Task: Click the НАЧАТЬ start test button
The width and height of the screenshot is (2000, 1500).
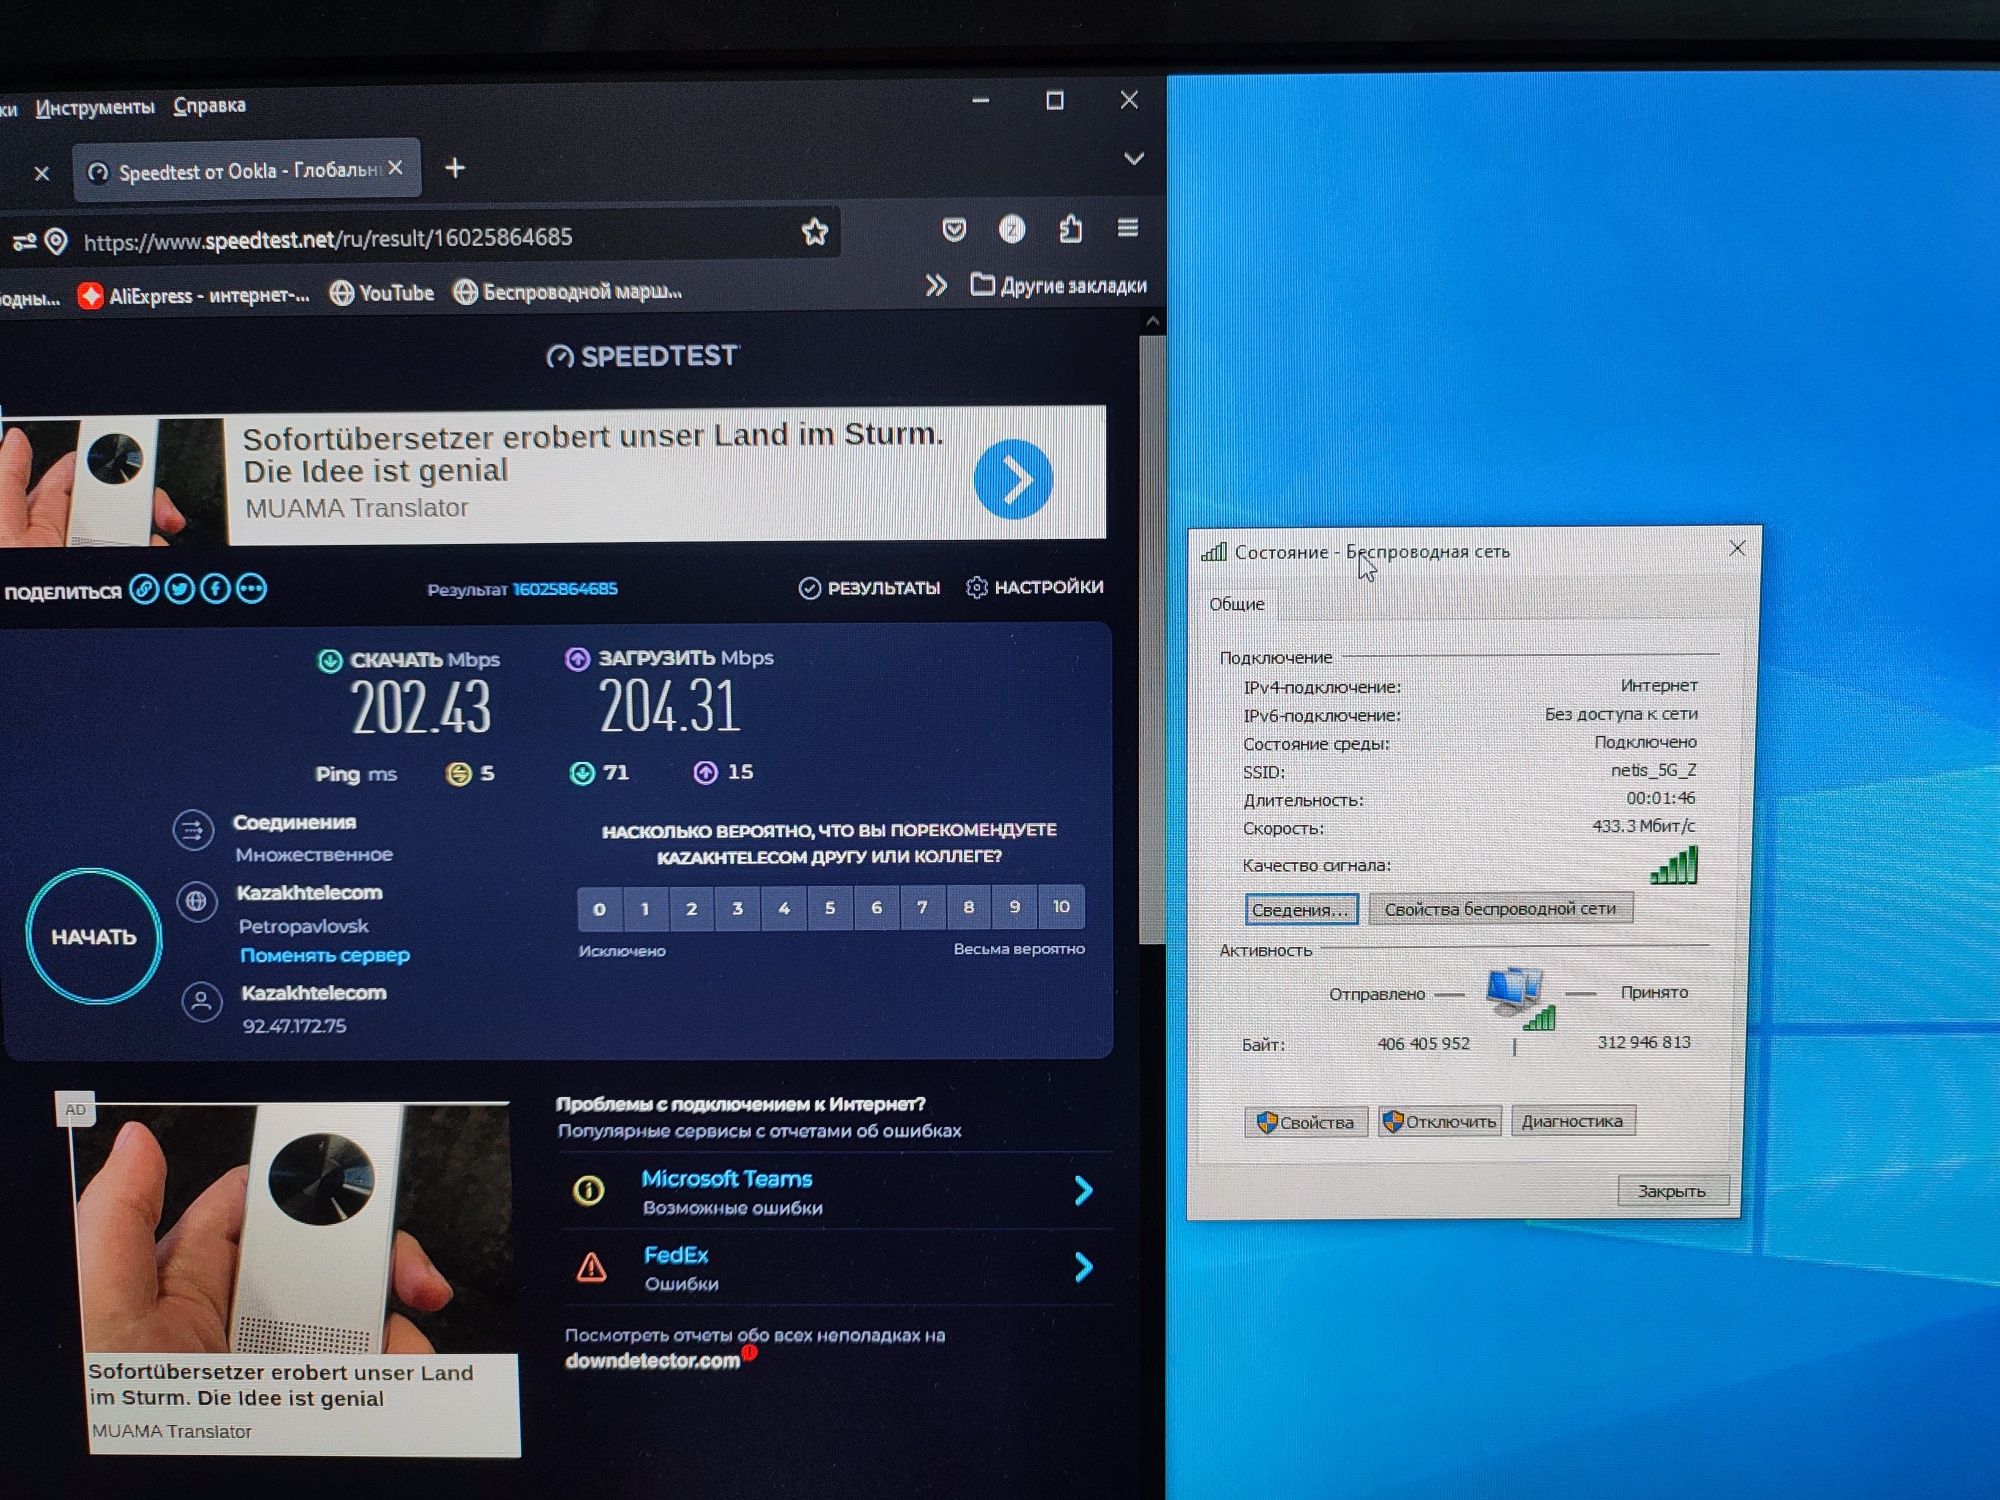Action: pyautogui.click(x=93, y=937)
